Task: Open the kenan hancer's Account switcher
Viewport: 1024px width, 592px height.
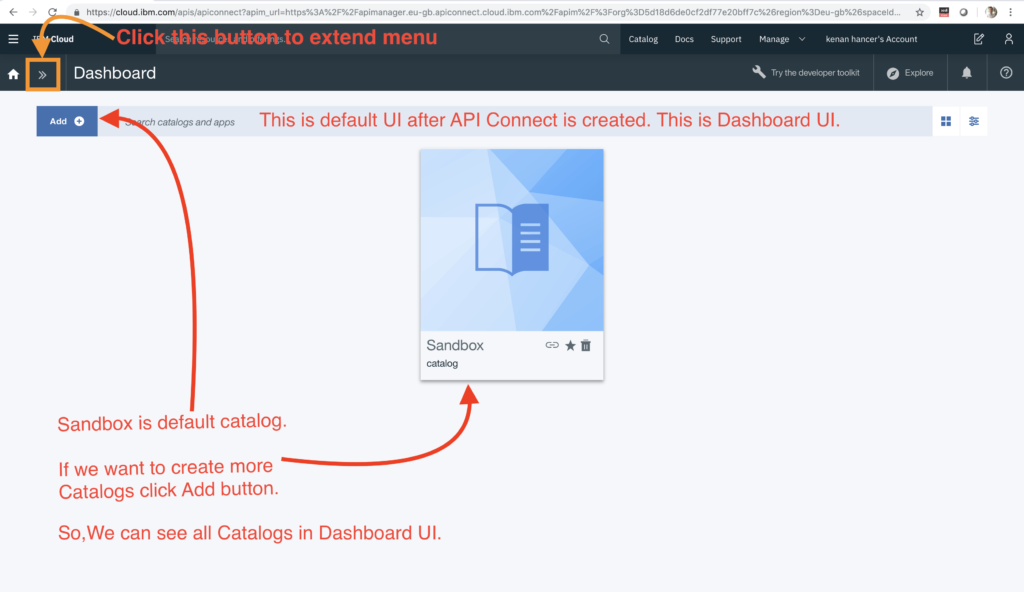Action: point(871,39)
